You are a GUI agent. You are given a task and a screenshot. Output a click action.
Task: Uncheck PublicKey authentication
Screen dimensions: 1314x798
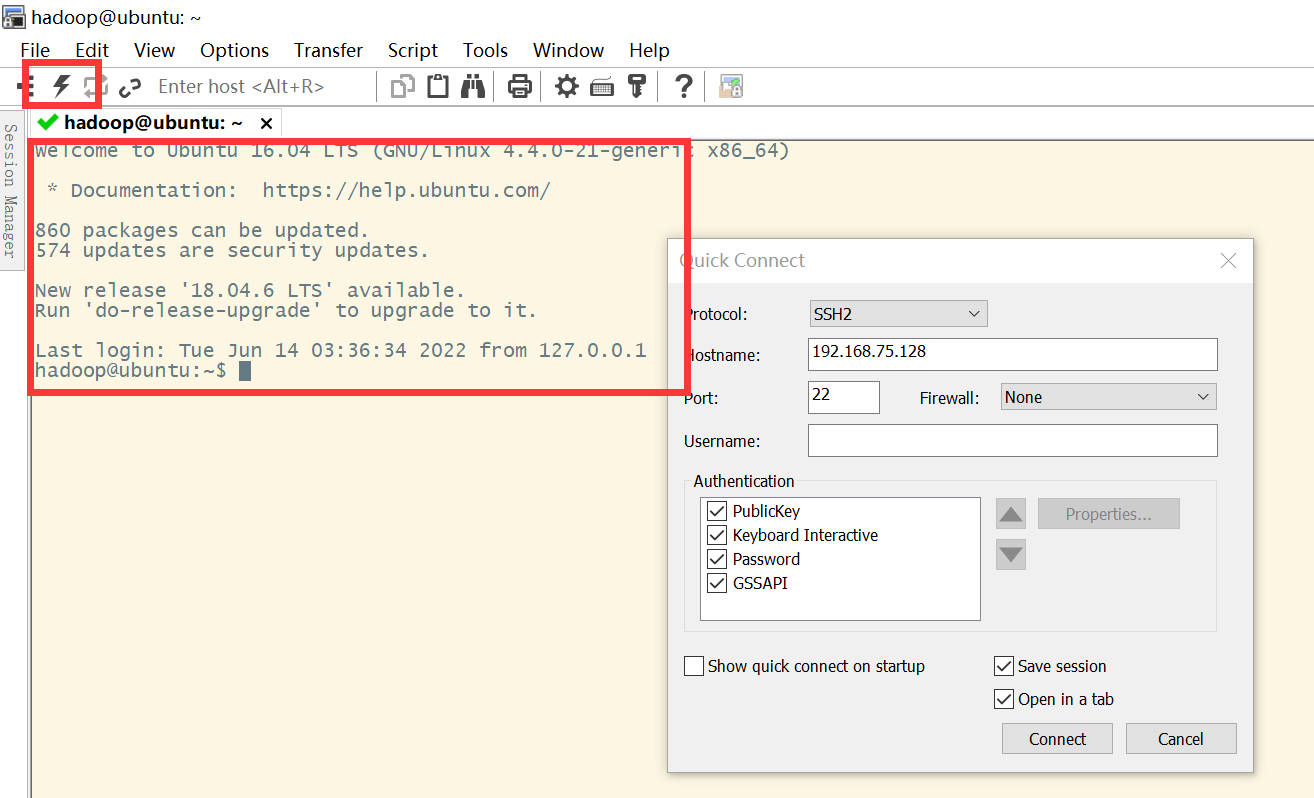point(717,511)
